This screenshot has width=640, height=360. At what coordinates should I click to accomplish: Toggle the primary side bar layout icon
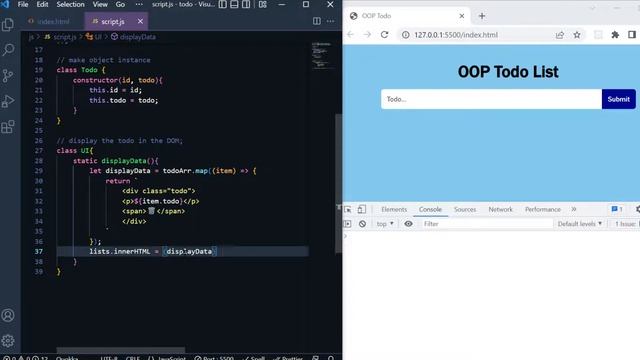222,4
